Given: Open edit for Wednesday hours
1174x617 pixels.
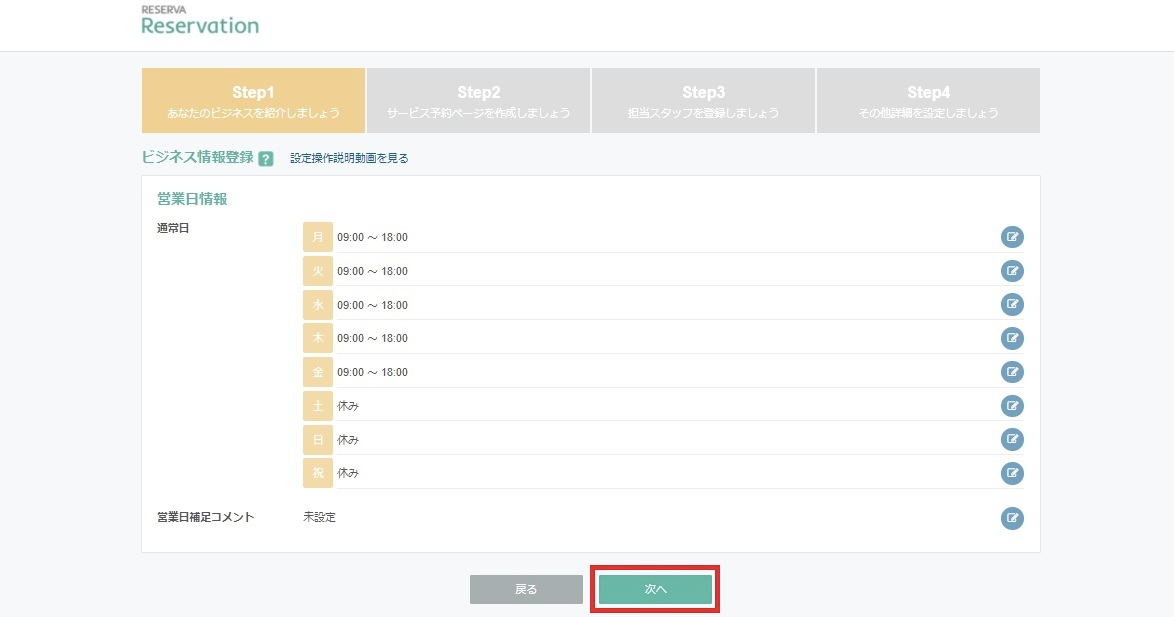Looking at the screenshot, I should (x=1012, y=305).
